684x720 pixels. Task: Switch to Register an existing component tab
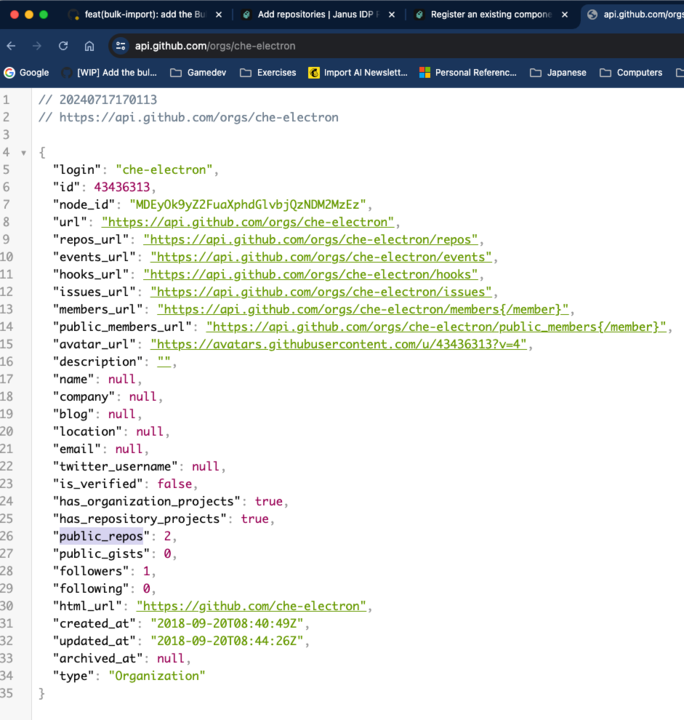pyautogui.click(x=485, y=15)
